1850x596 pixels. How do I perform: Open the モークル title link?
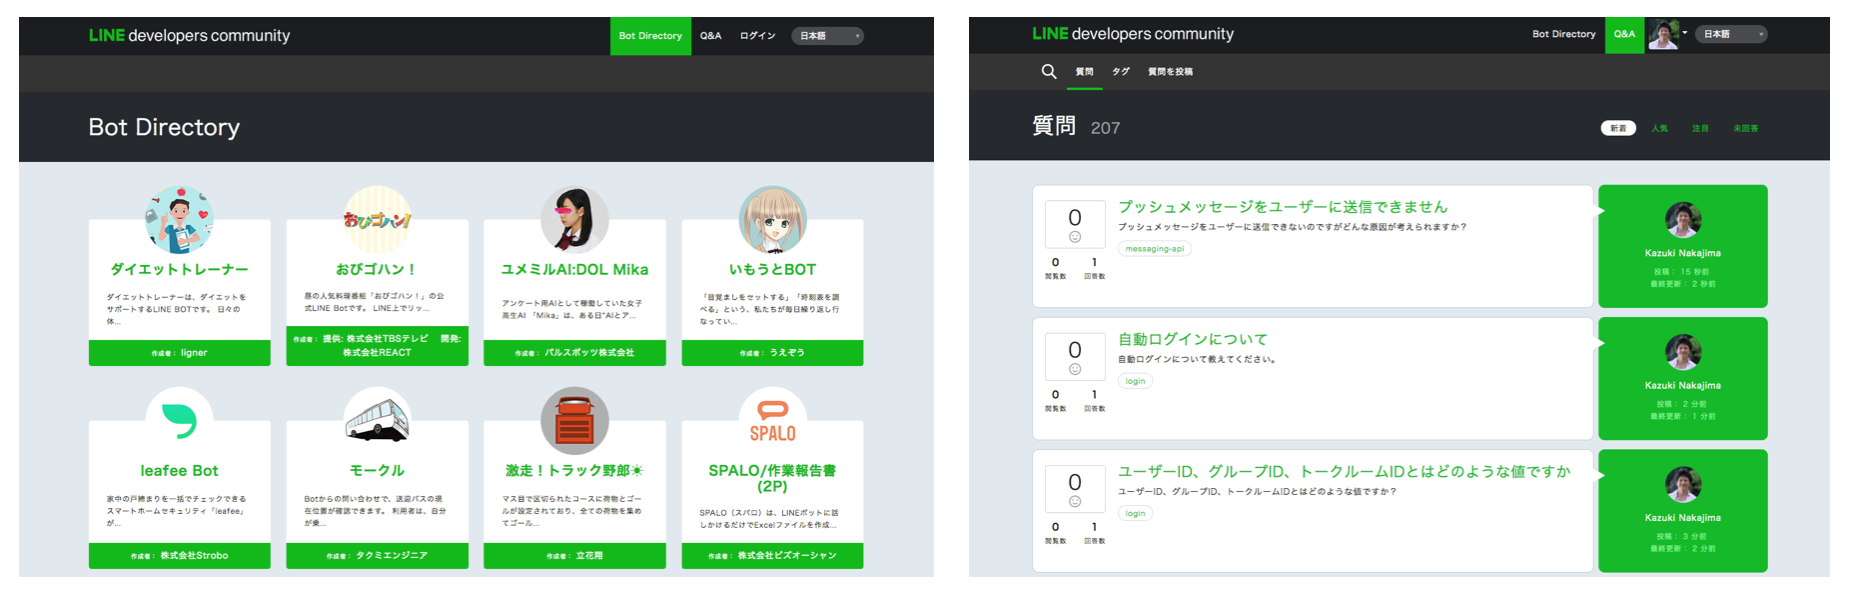[x=377, y=470]
